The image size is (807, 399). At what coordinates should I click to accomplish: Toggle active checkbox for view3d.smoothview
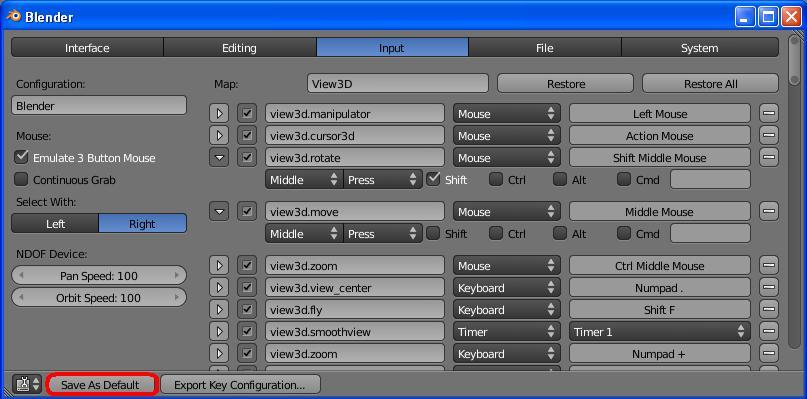pyautogui.click(x=247, y=332)
